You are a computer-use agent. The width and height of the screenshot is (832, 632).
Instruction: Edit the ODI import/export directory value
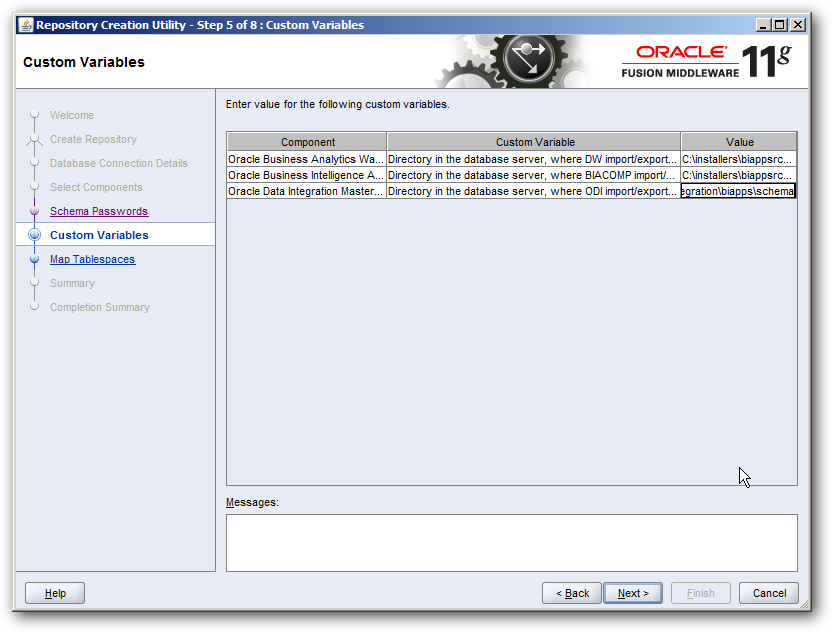738,191
